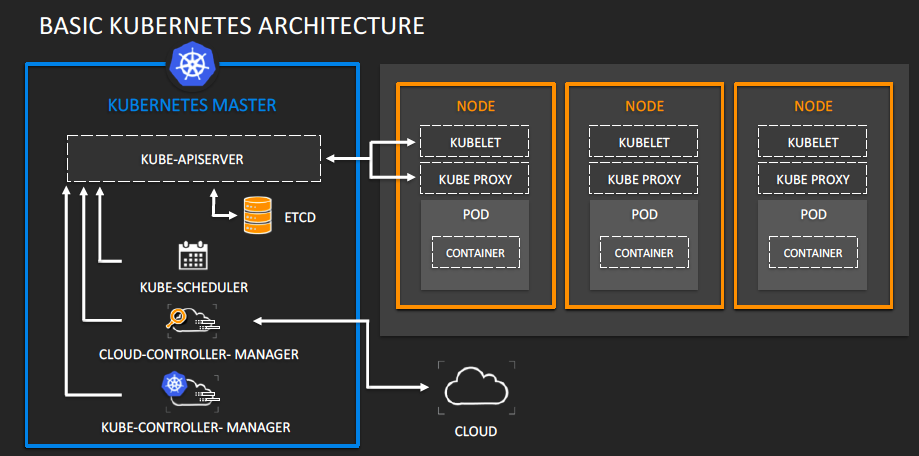The height and width of the screenshot is (456, 919).
Task: Click the Kubernetes wheel logo above the master
Action: pos(193,64)
